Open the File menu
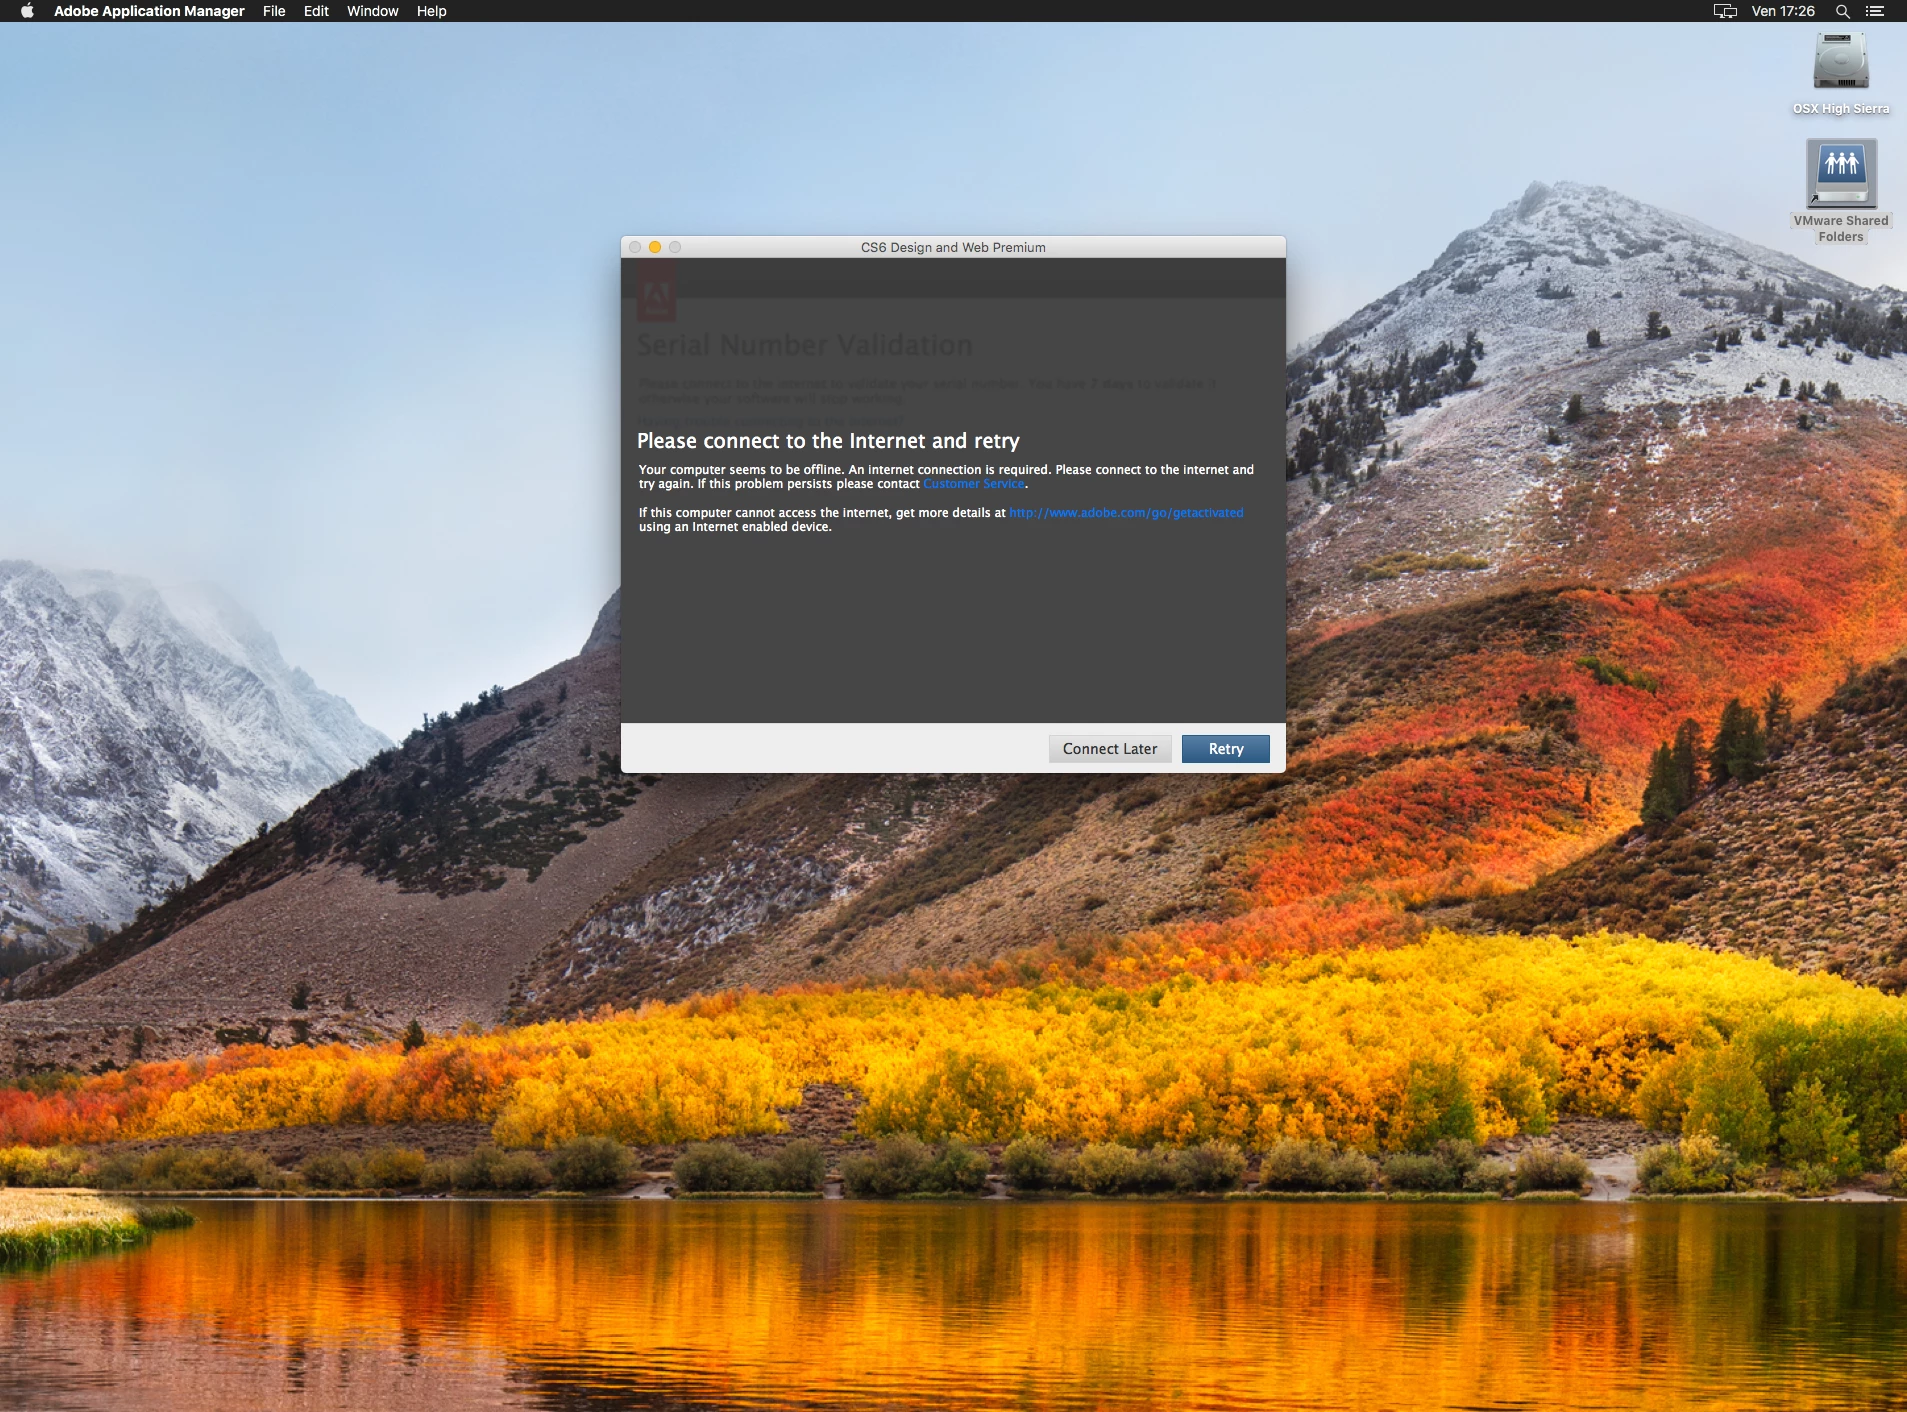This screenshot has height=1412, width=1907. (x=274, y=11)
